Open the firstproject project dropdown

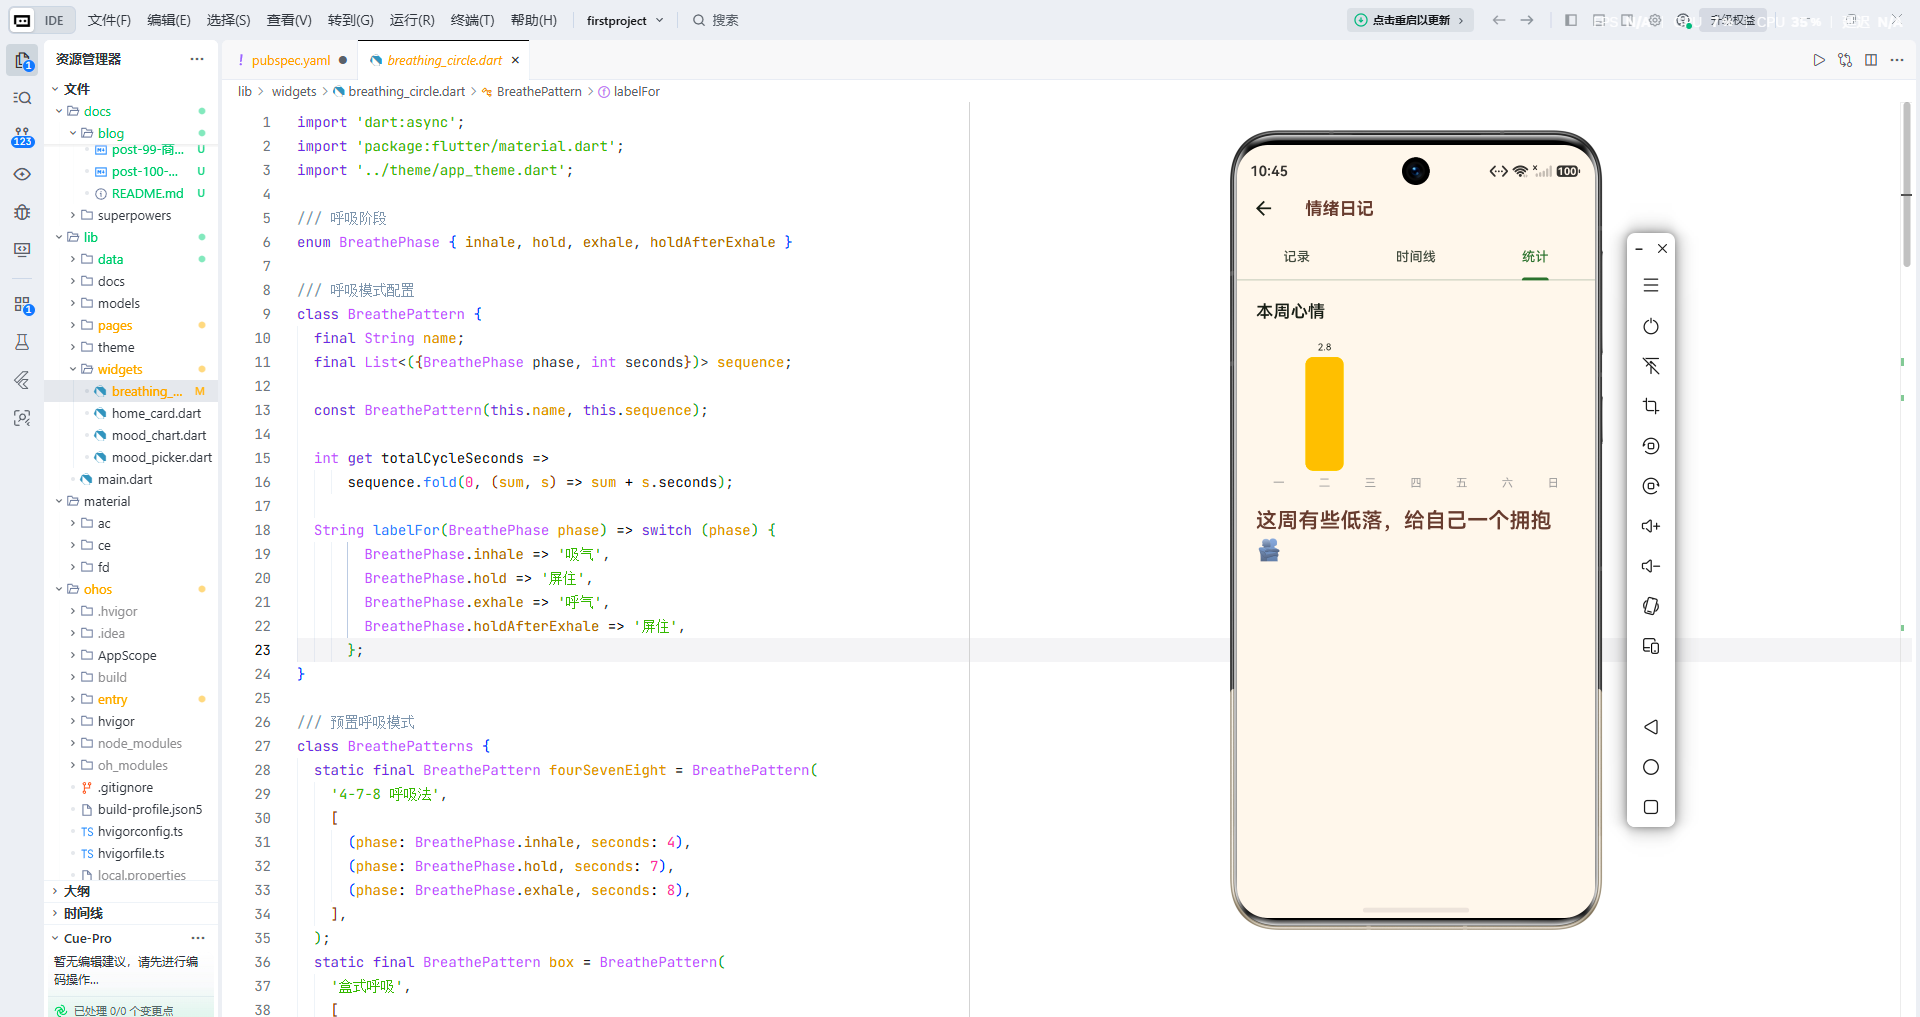point(625,20)
